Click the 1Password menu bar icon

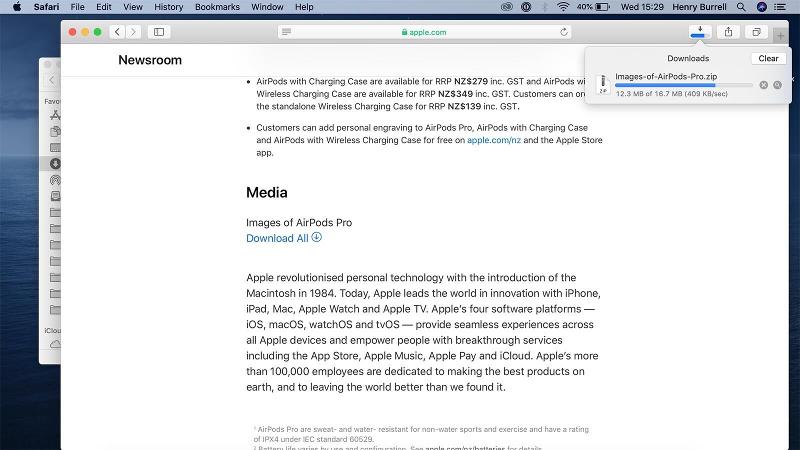526,7
